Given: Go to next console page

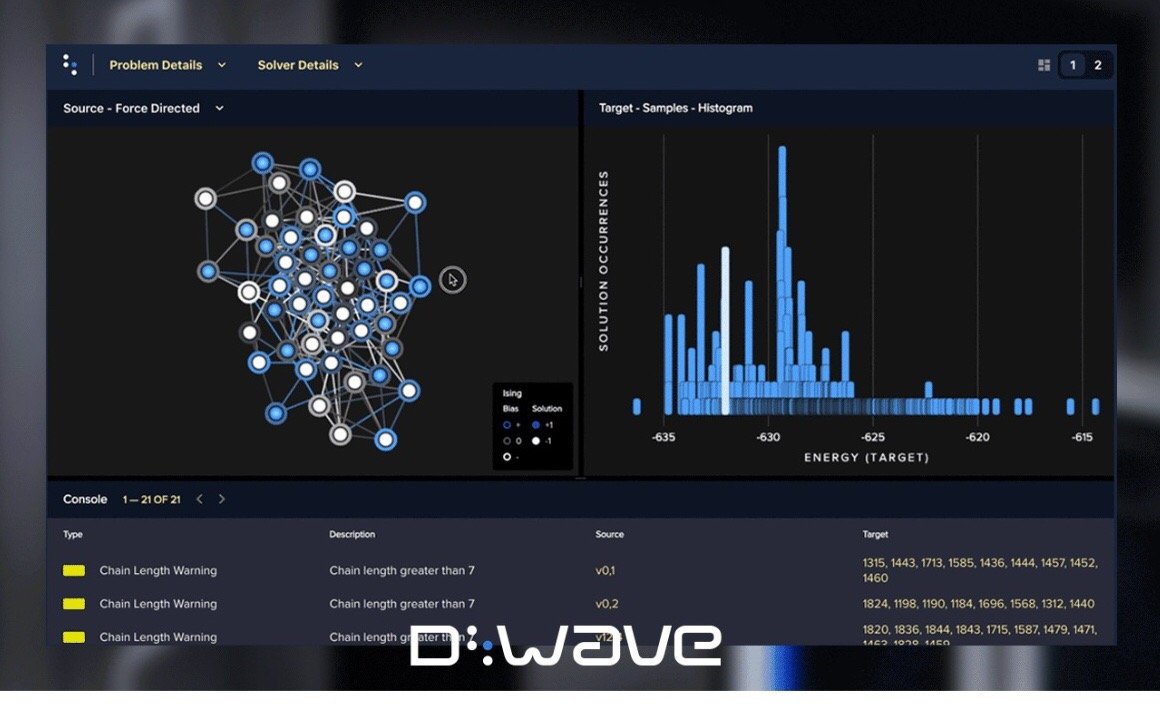Looking at the screenshot, I should click(221, 499).
